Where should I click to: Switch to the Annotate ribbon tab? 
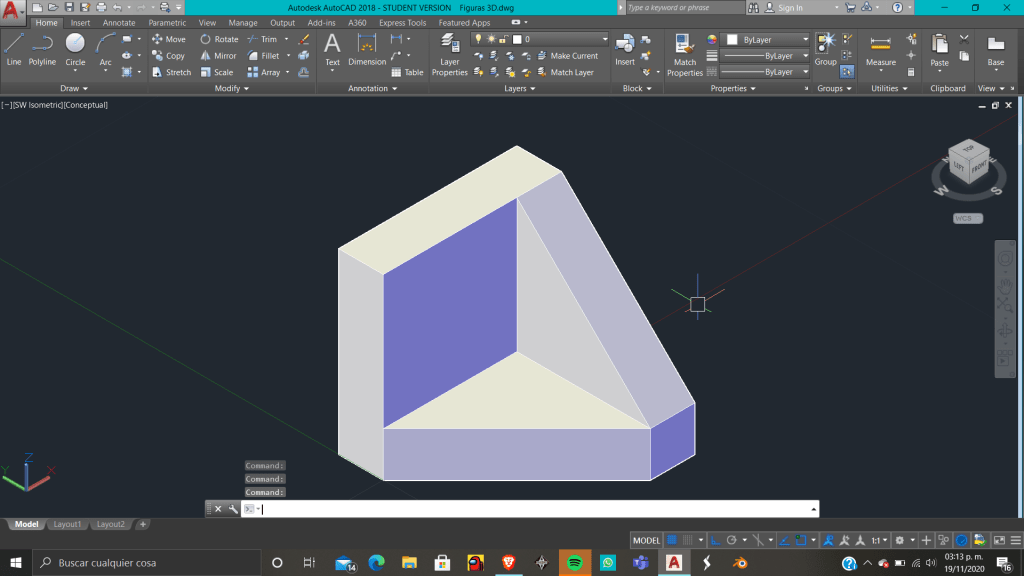[x=119, y=22]
